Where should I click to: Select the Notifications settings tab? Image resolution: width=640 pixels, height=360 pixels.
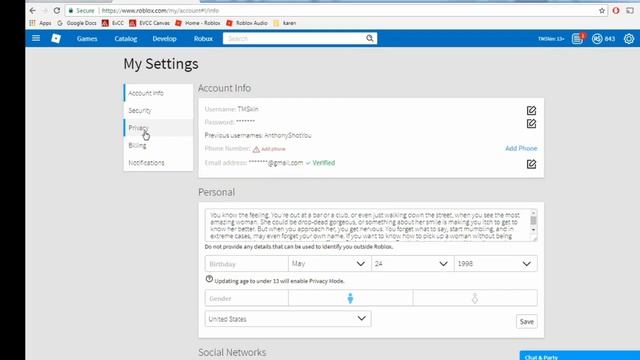pyautogui.click(x=158, y=162)
